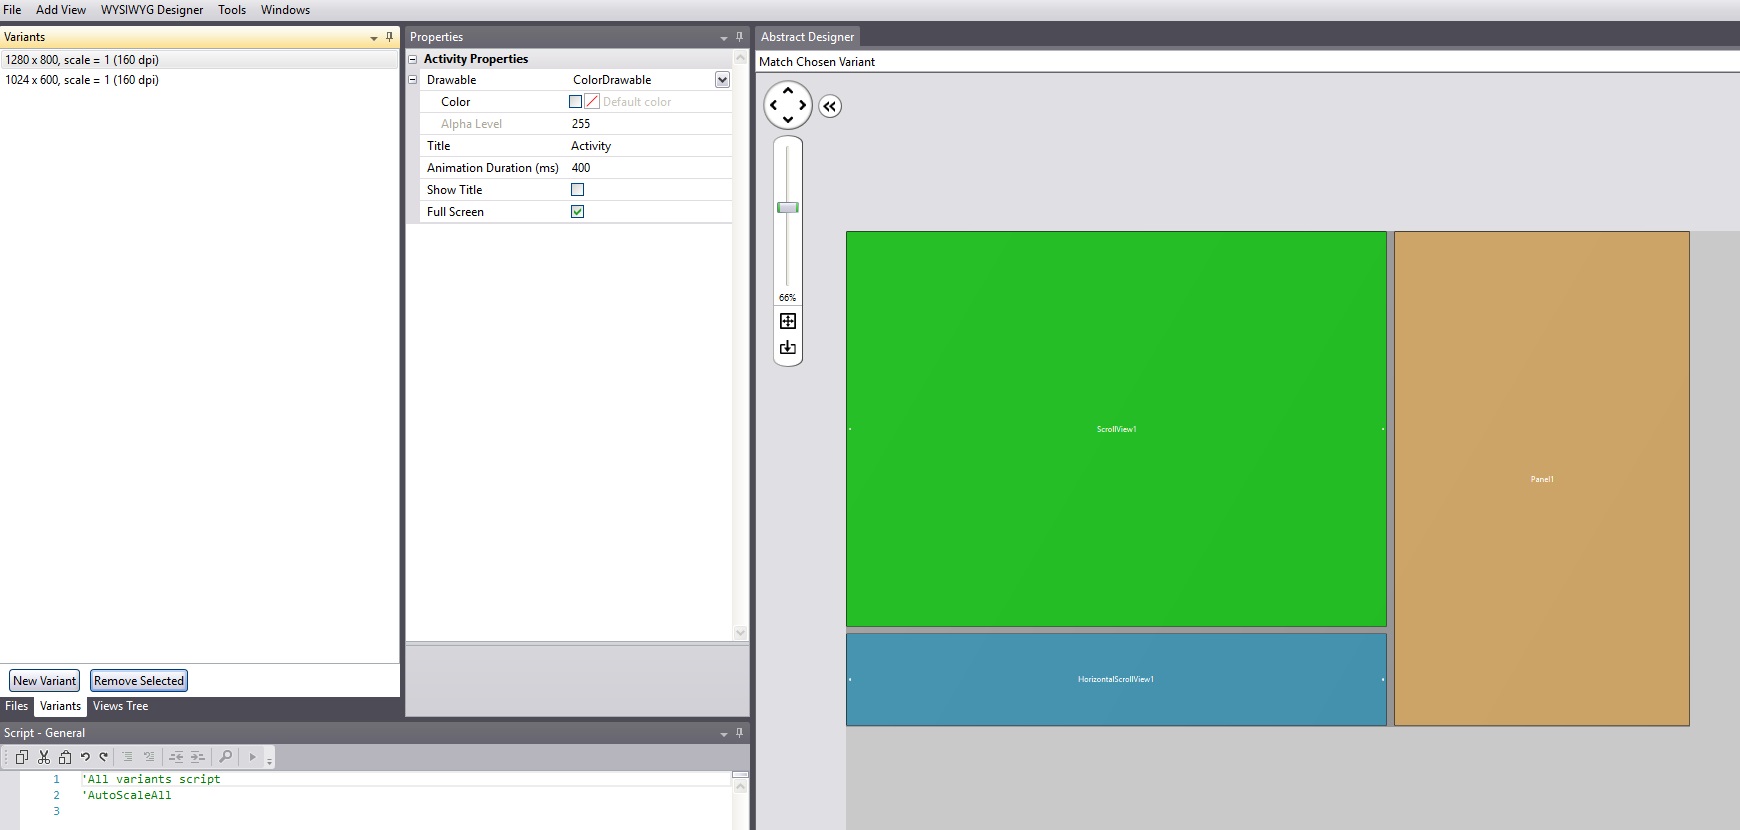Collapse the Activity Properties section
1740x830 pixels.
point(412,59)
